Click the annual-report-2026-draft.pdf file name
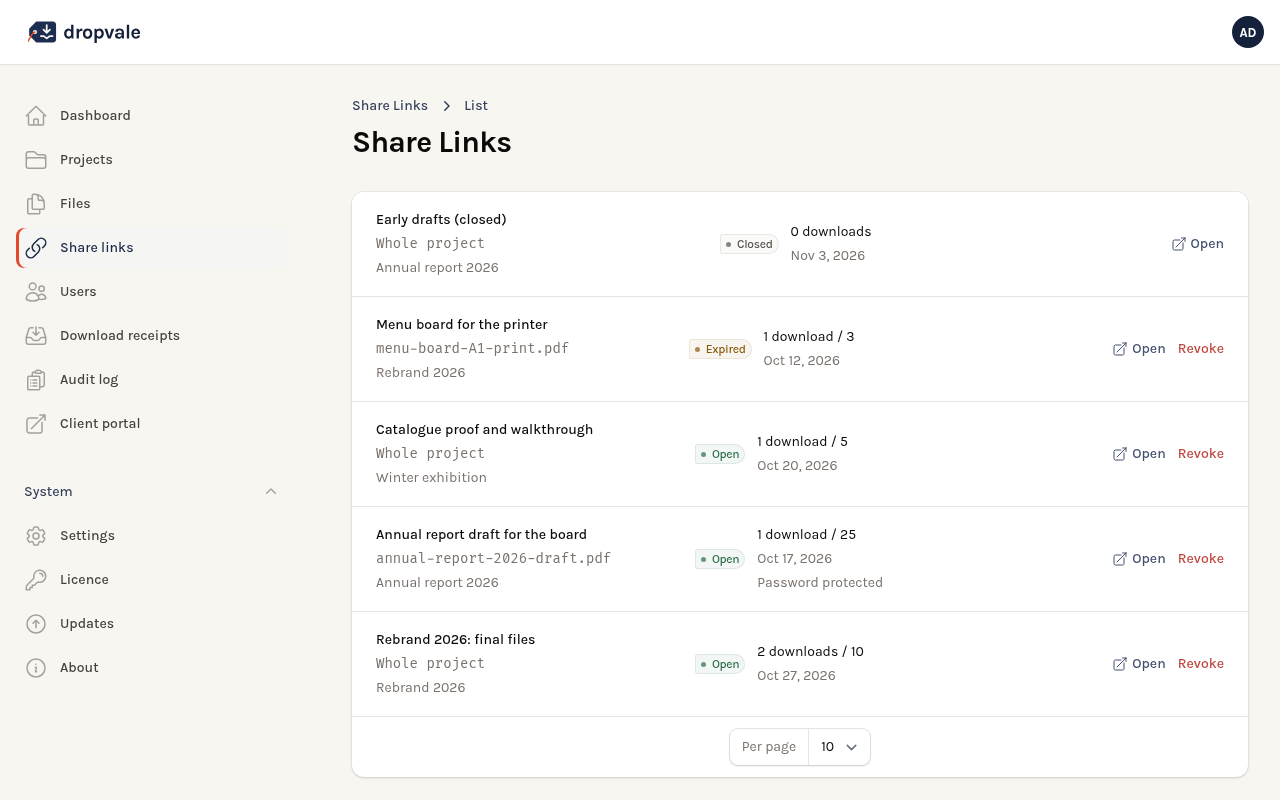 click(493, 559)
